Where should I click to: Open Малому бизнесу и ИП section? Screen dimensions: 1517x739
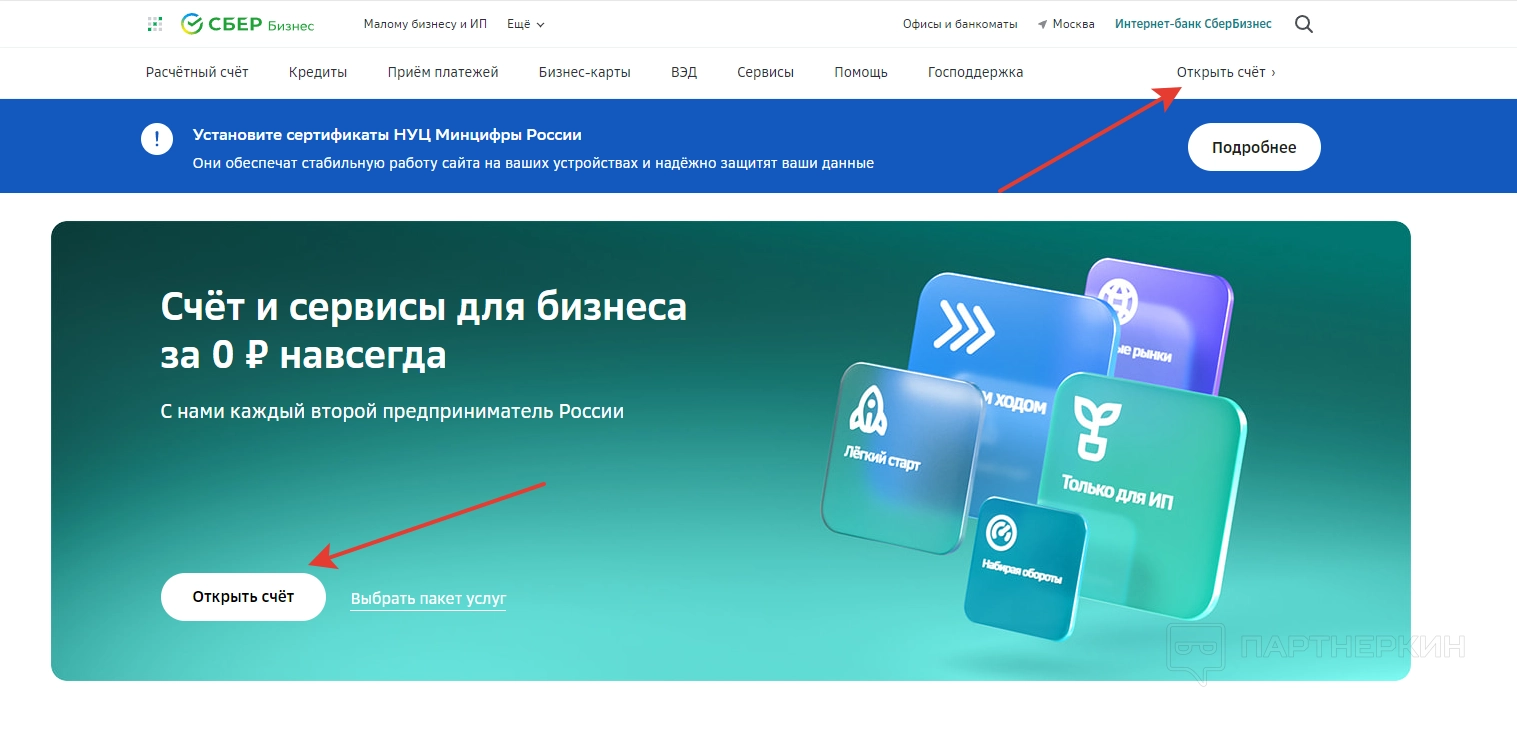point(425,24)
